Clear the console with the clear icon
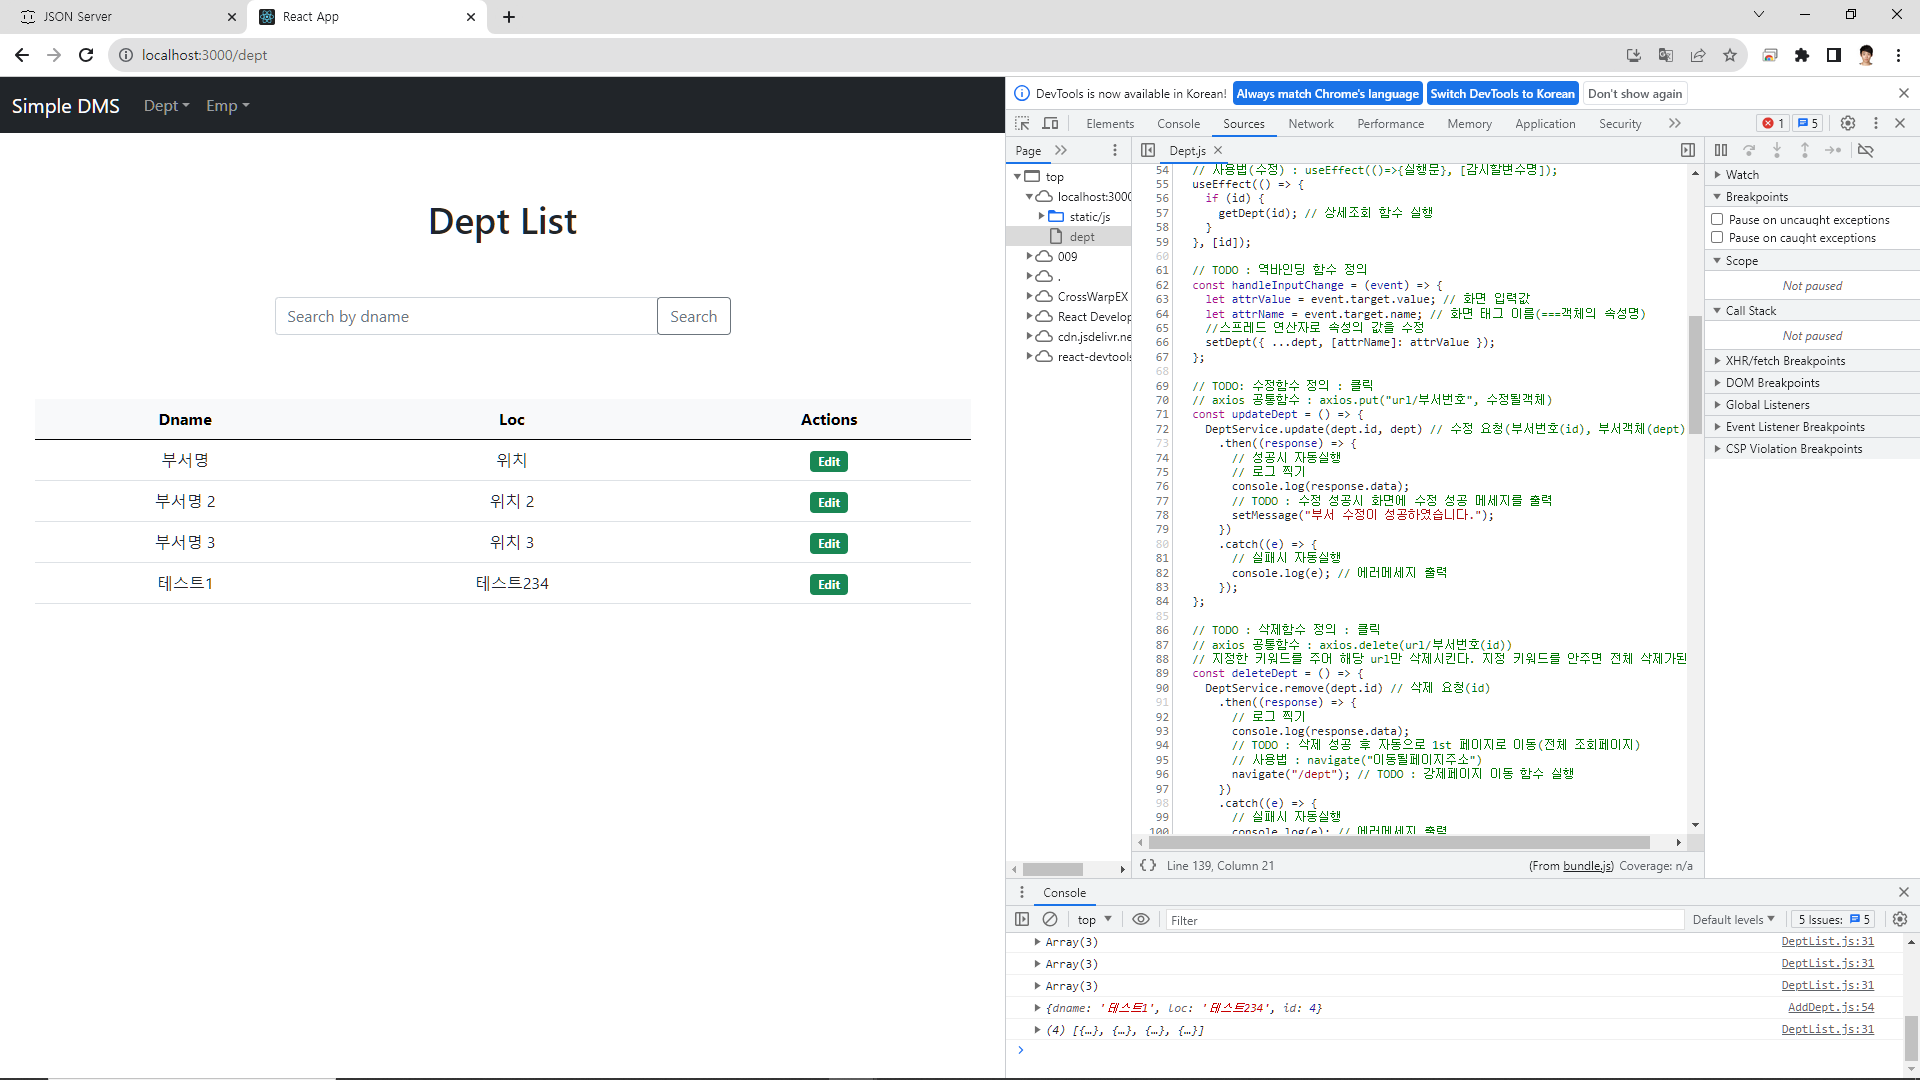Viewport: 1920px width, 1080px height. click(x=1050, y=919)
